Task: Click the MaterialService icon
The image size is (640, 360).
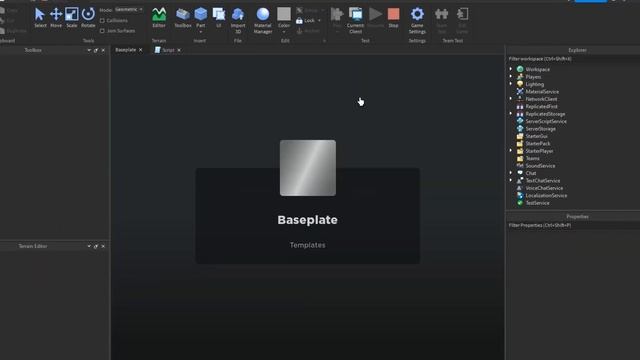Action: pos(520,91)
